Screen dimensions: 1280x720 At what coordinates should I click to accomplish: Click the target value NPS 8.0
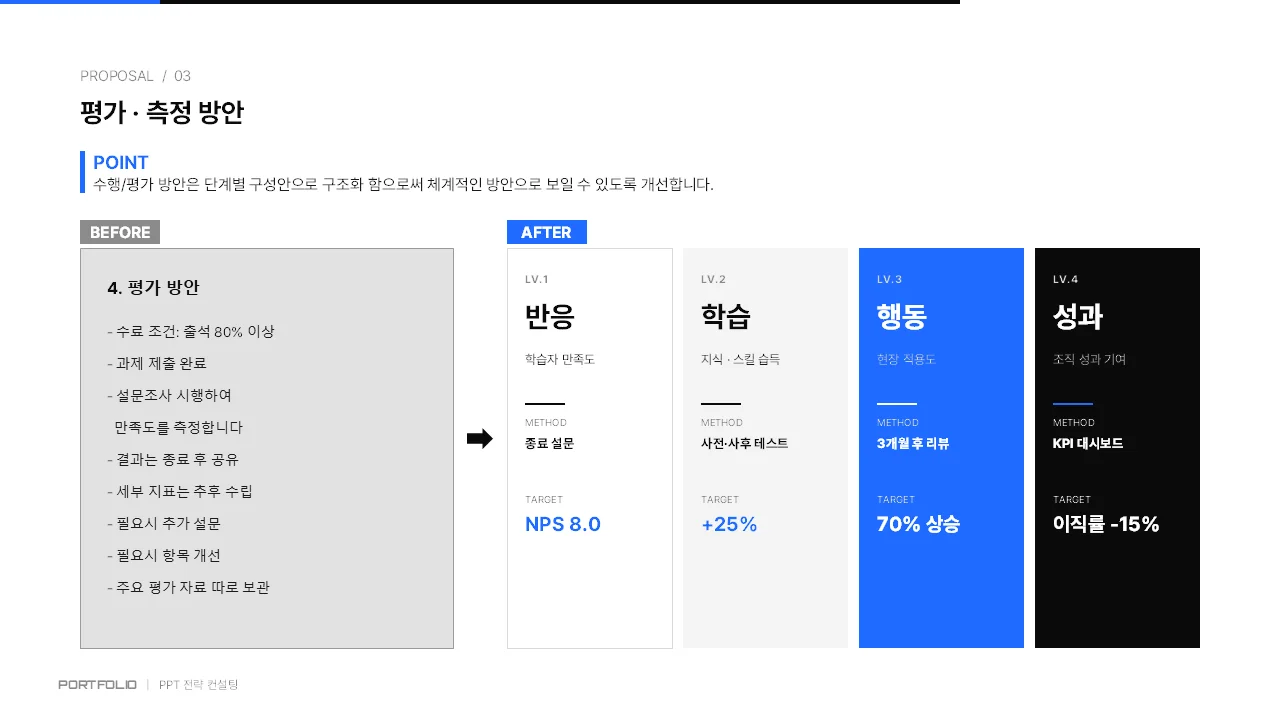pyautogui.click(x=563, y=524)
